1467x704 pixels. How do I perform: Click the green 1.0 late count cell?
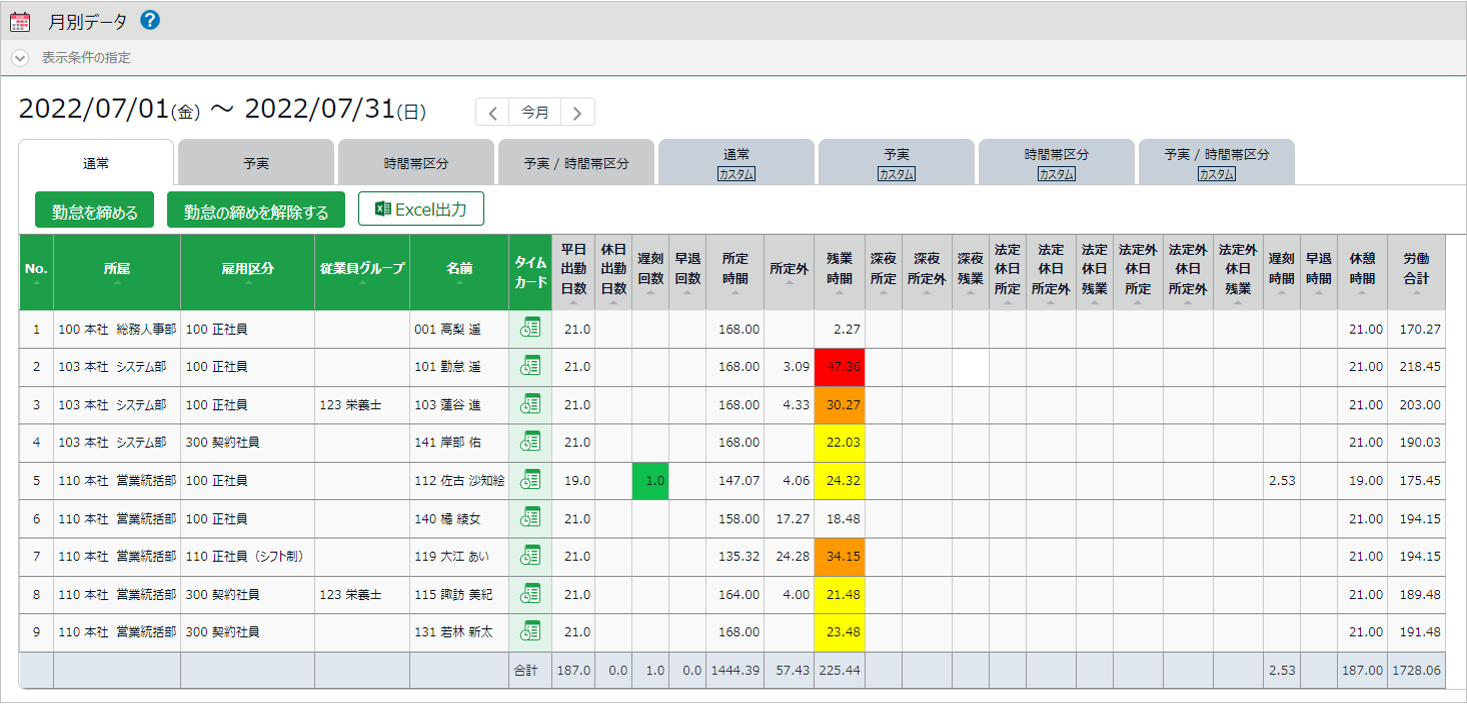(651, 481)
